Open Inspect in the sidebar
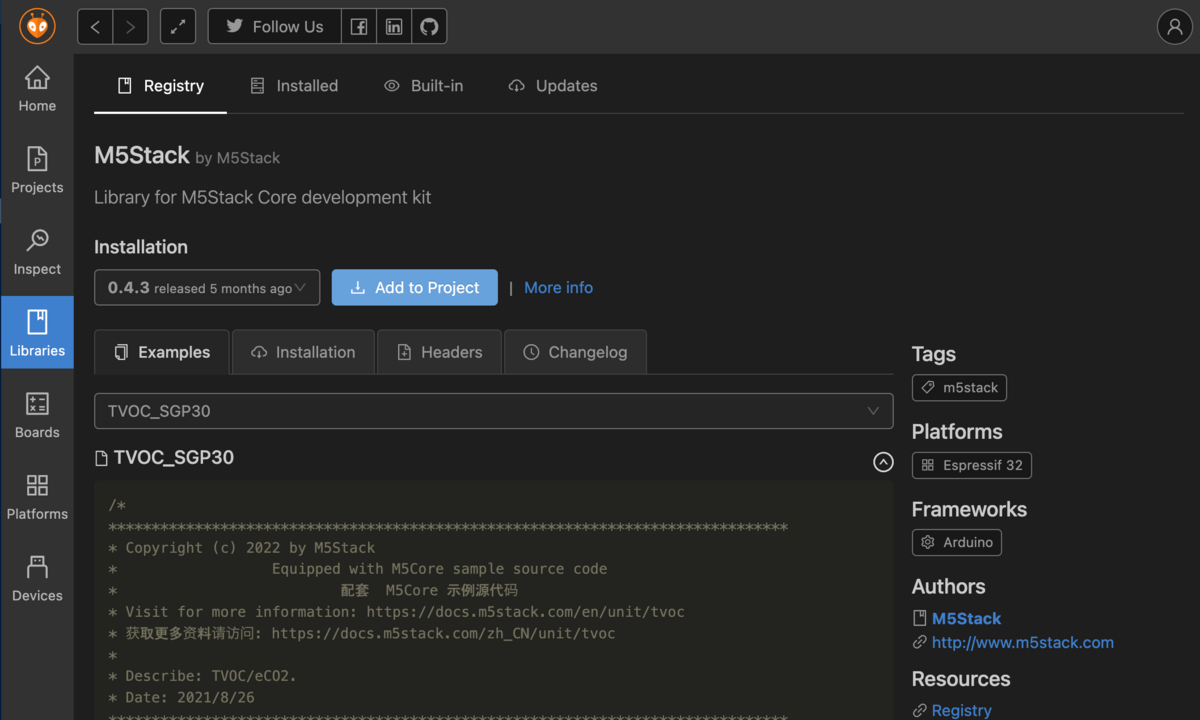 (x=37, y=252)
